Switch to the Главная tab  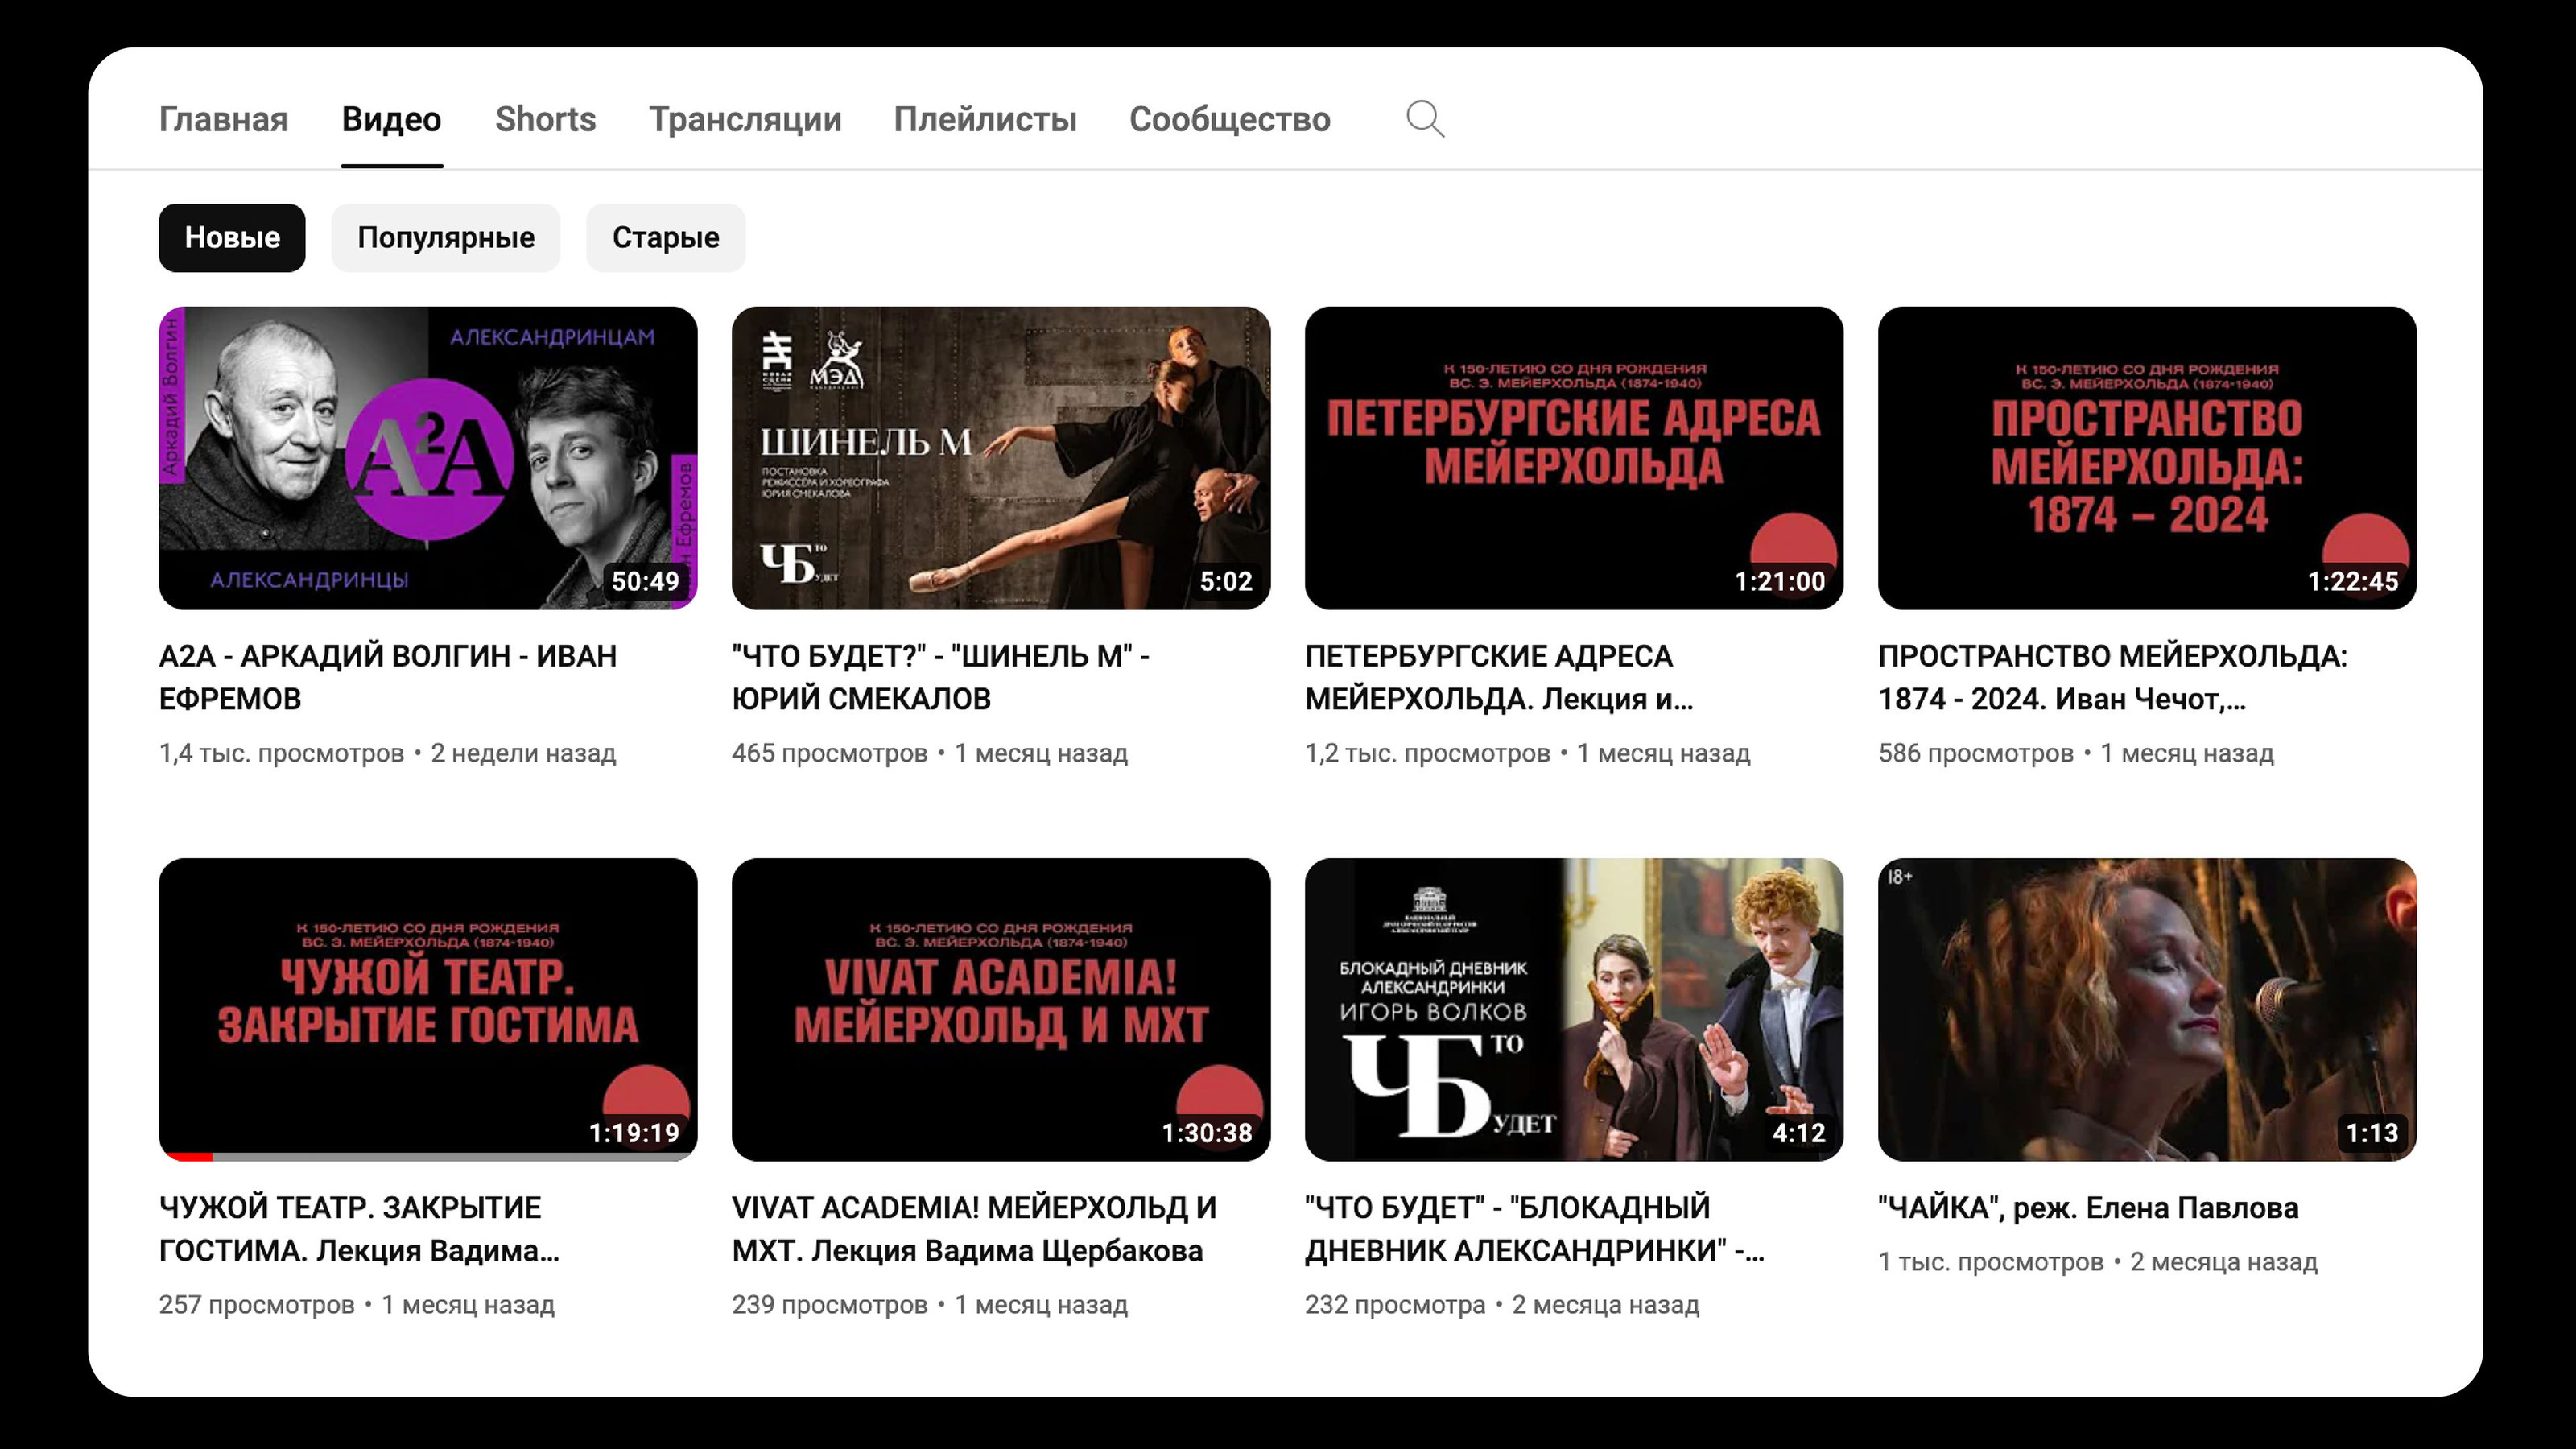223,119
